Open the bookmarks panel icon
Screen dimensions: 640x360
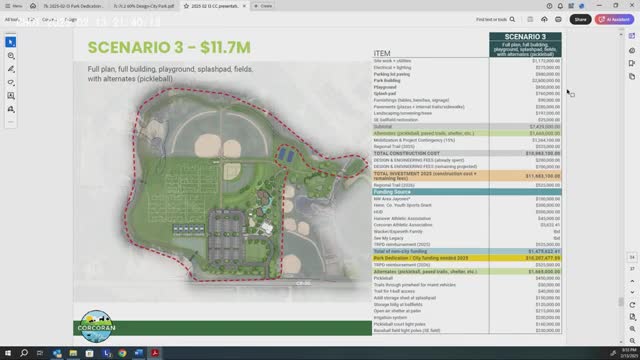(x=632, y=63)
